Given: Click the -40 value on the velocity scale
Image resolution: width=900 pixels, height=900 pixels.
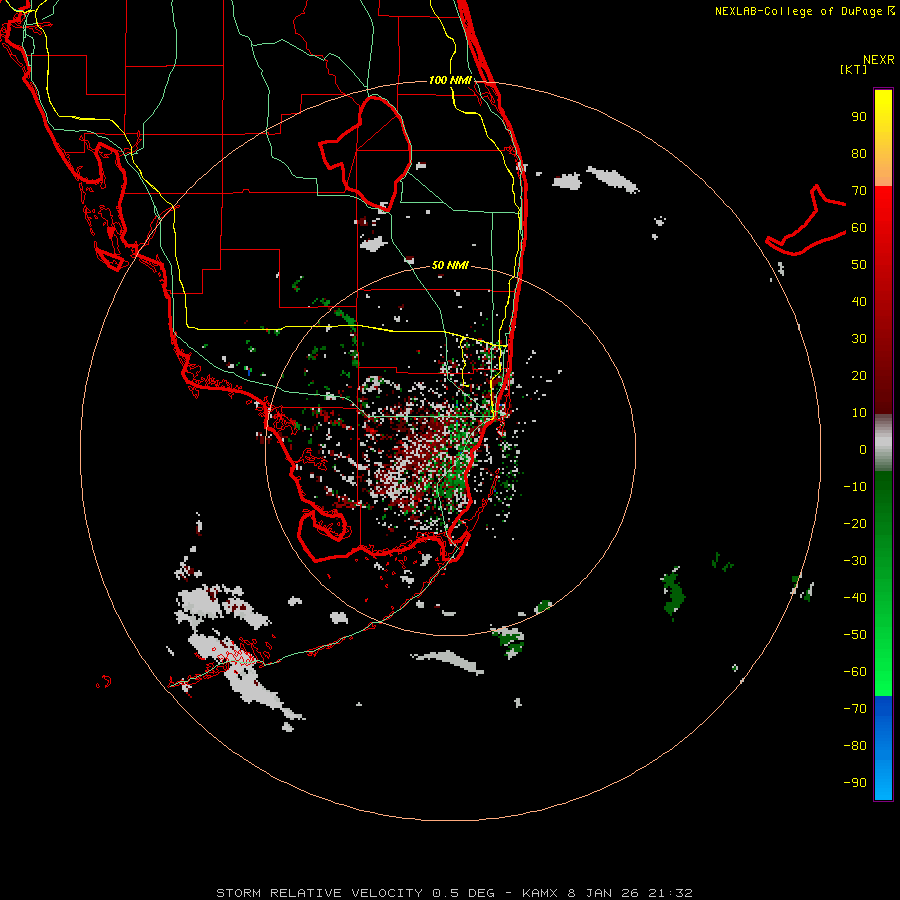Looking at the screenshot, I should tap(855, 598).
